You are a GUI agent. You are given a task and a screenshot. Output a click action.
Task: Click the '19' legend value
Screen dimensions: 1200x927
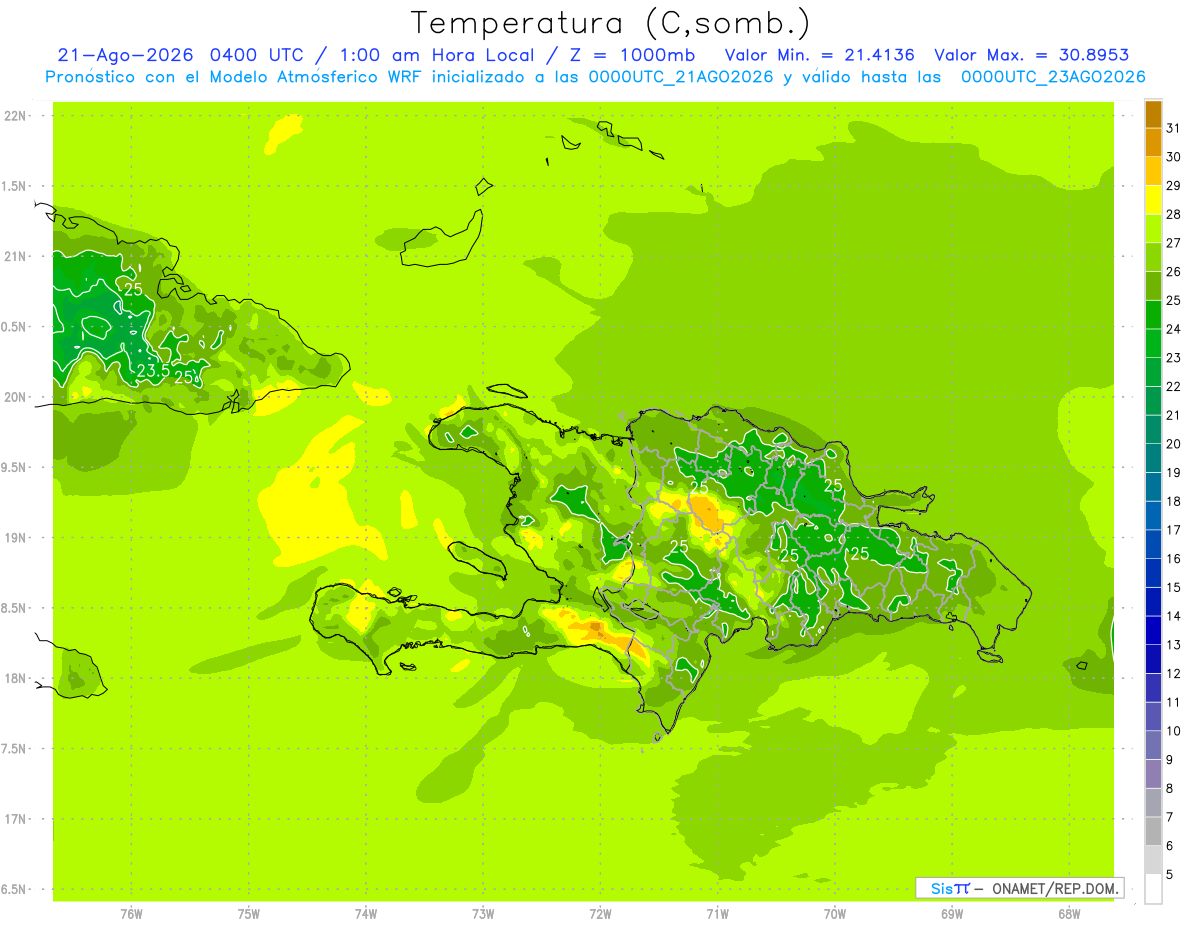coord(1174,473)
